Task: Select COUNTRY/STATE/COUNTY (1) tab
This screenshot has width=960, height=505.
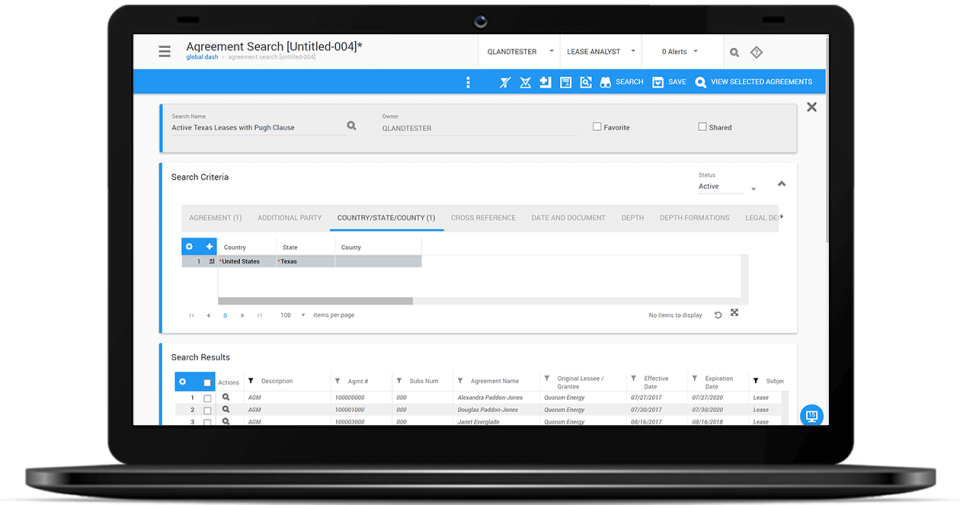Action: [x=386, y=218]
